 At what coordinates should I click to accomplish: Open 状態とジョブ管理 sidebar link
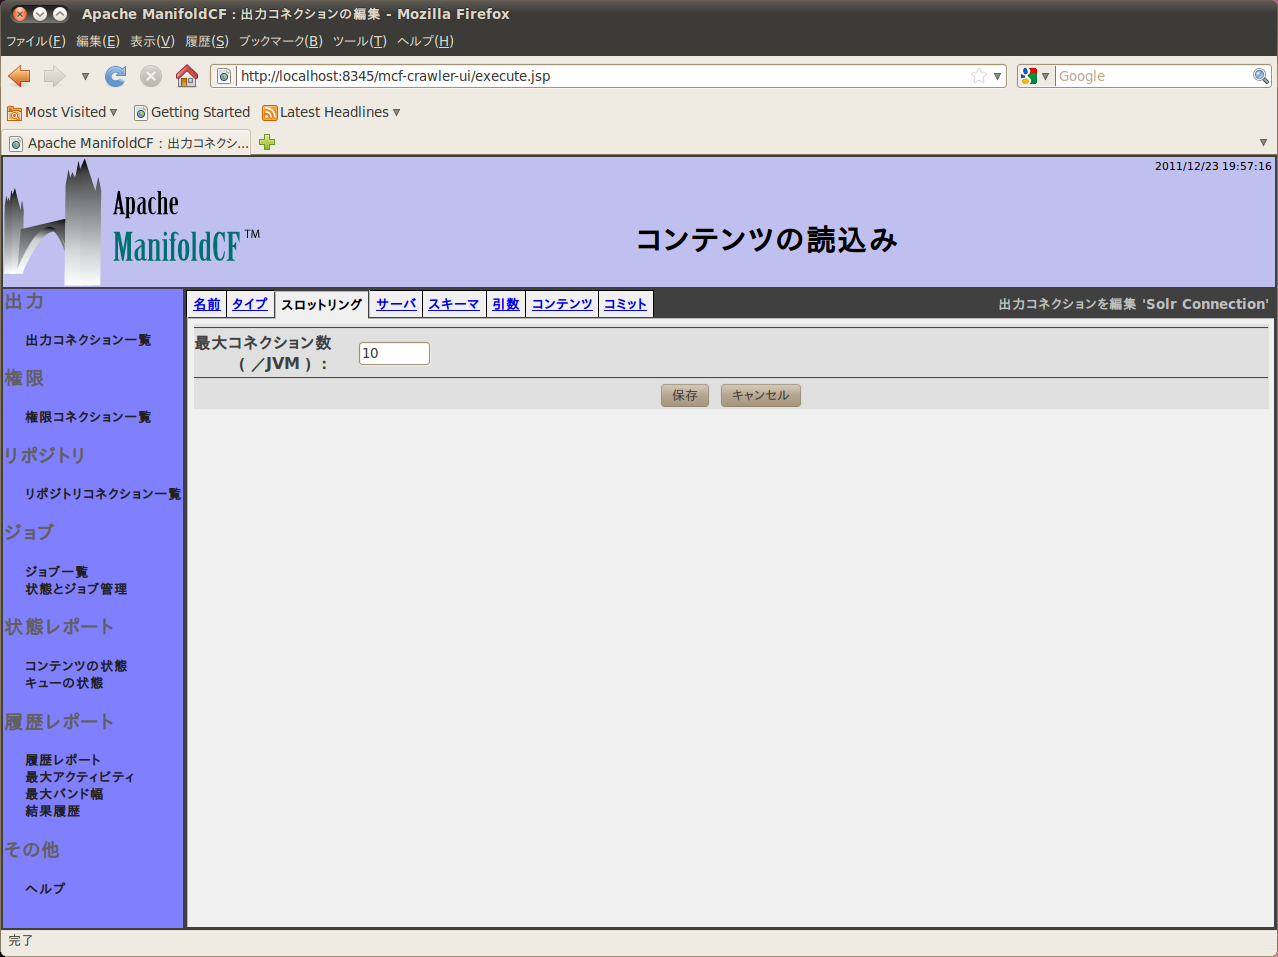pos(76,589)
